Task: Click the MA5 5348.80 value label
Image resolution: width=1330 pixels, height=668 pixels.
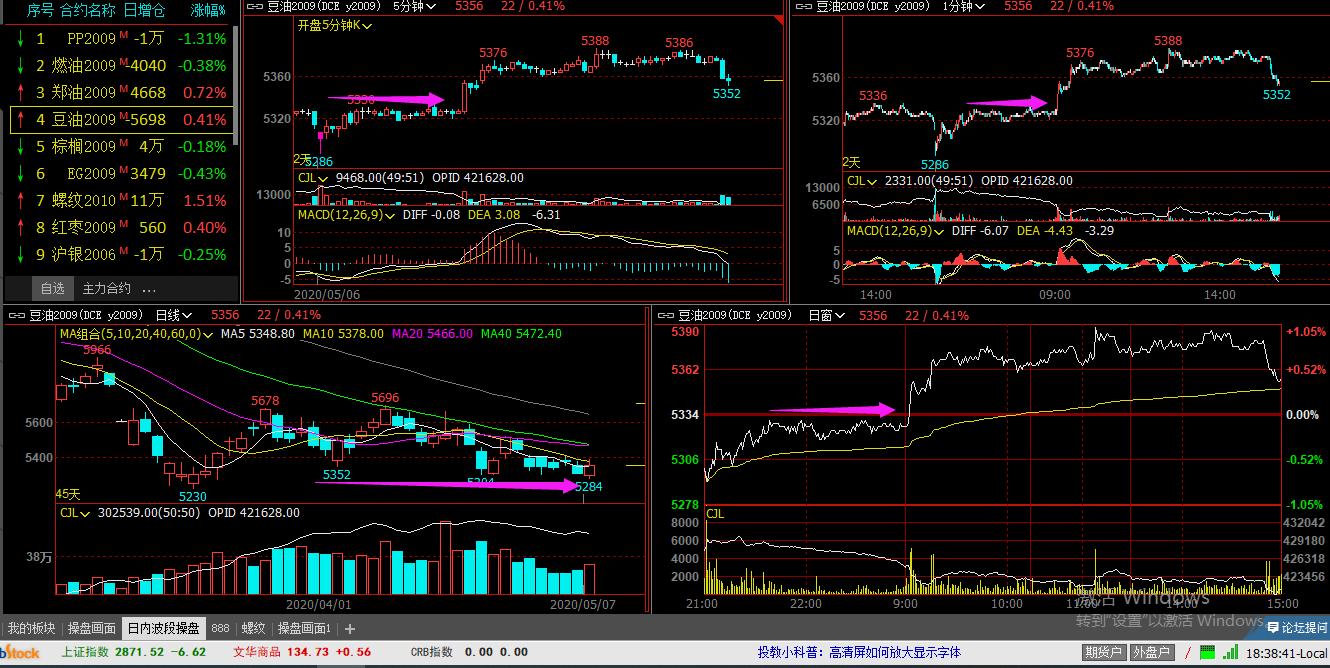Action: click(x=258, y=334)
